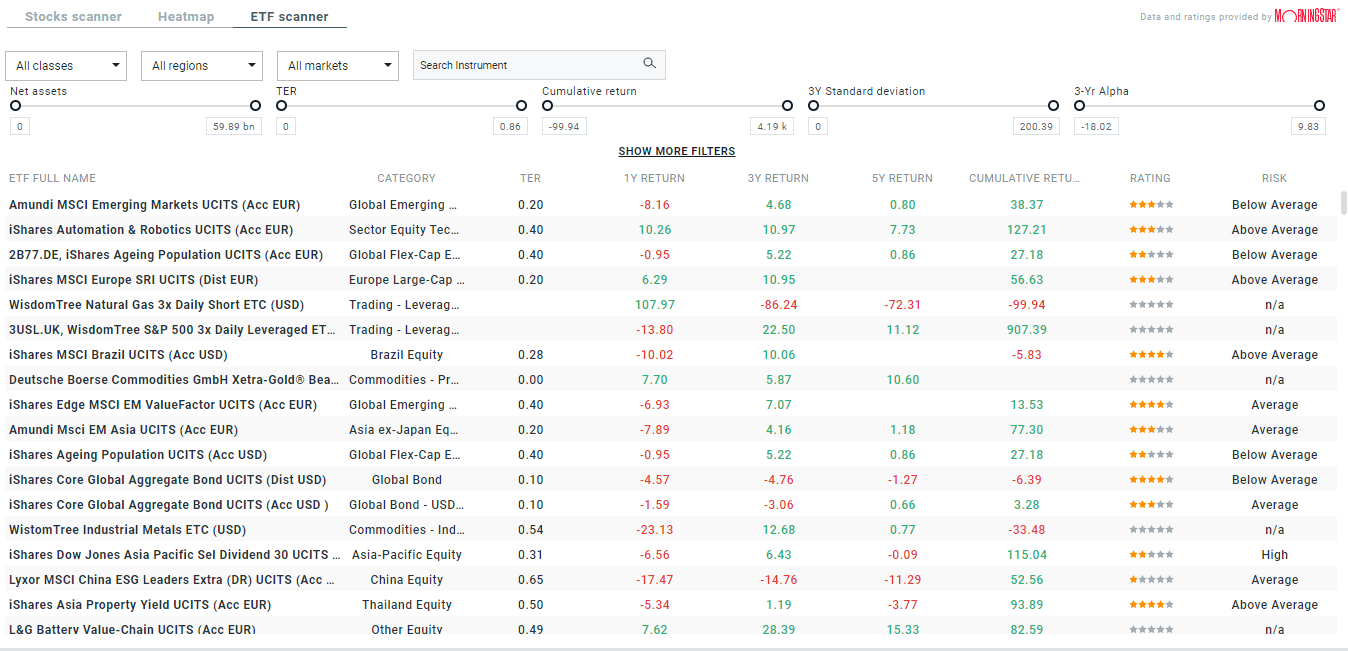
Task: Click the search magnifier icon
Action: click(x=650, y=63)
